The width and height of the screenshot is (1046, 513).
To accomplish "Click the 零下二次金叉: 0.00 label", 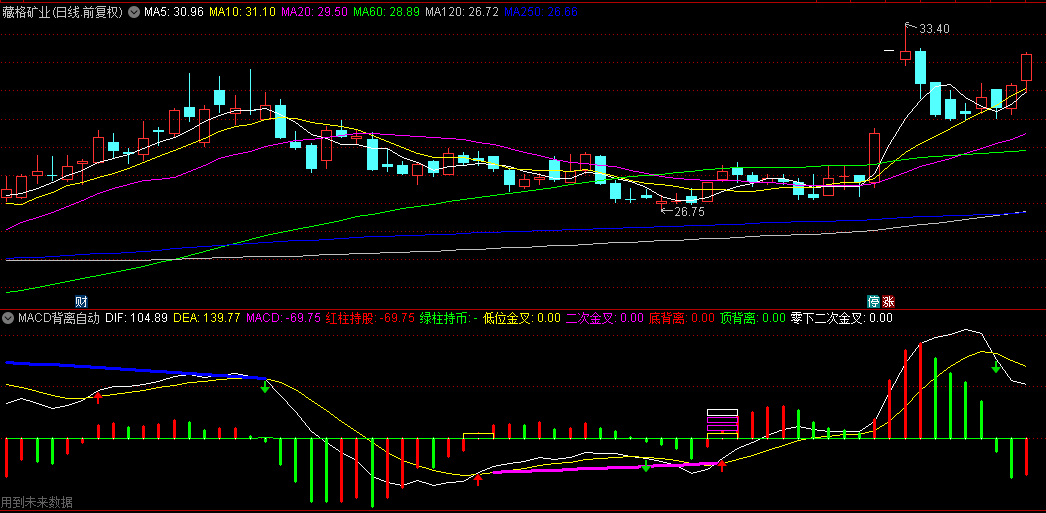I will 842,318.
